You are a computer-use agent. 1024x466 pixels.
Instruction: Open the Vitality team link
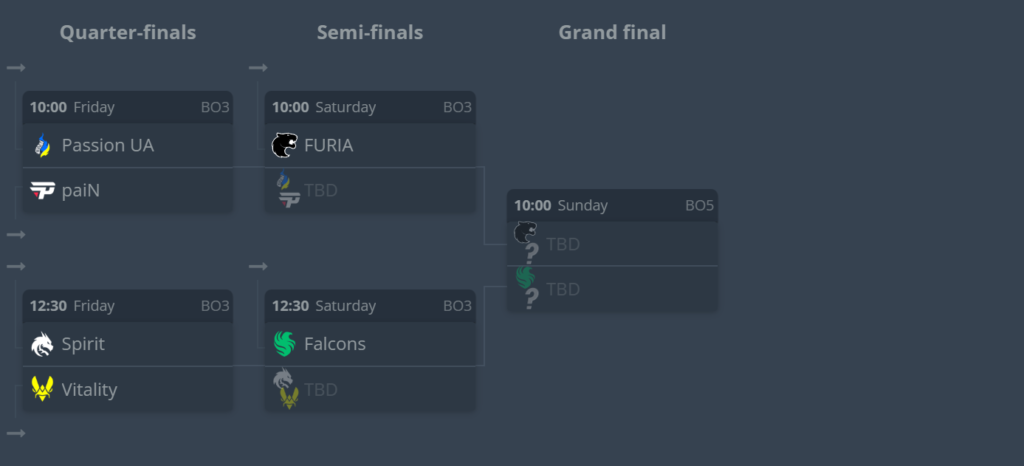coord(89,389)
